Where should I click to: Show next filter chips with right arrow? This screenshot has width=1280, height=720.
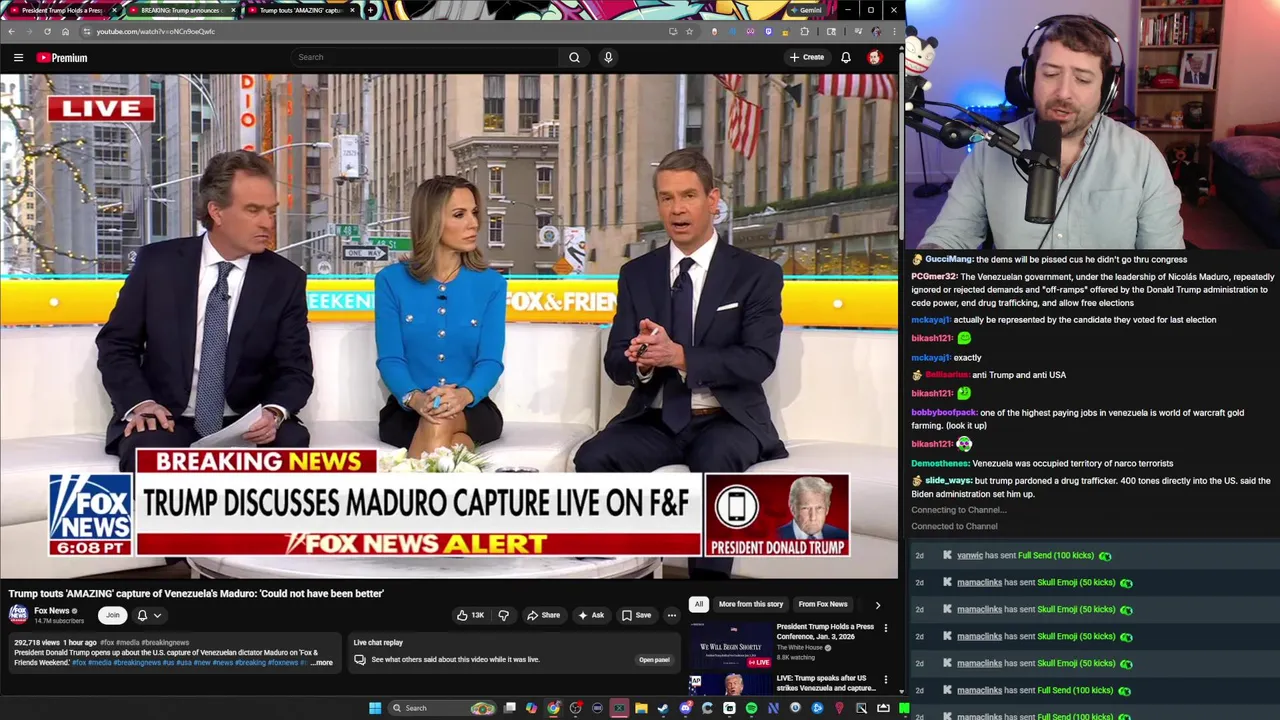tap(878, 604)
